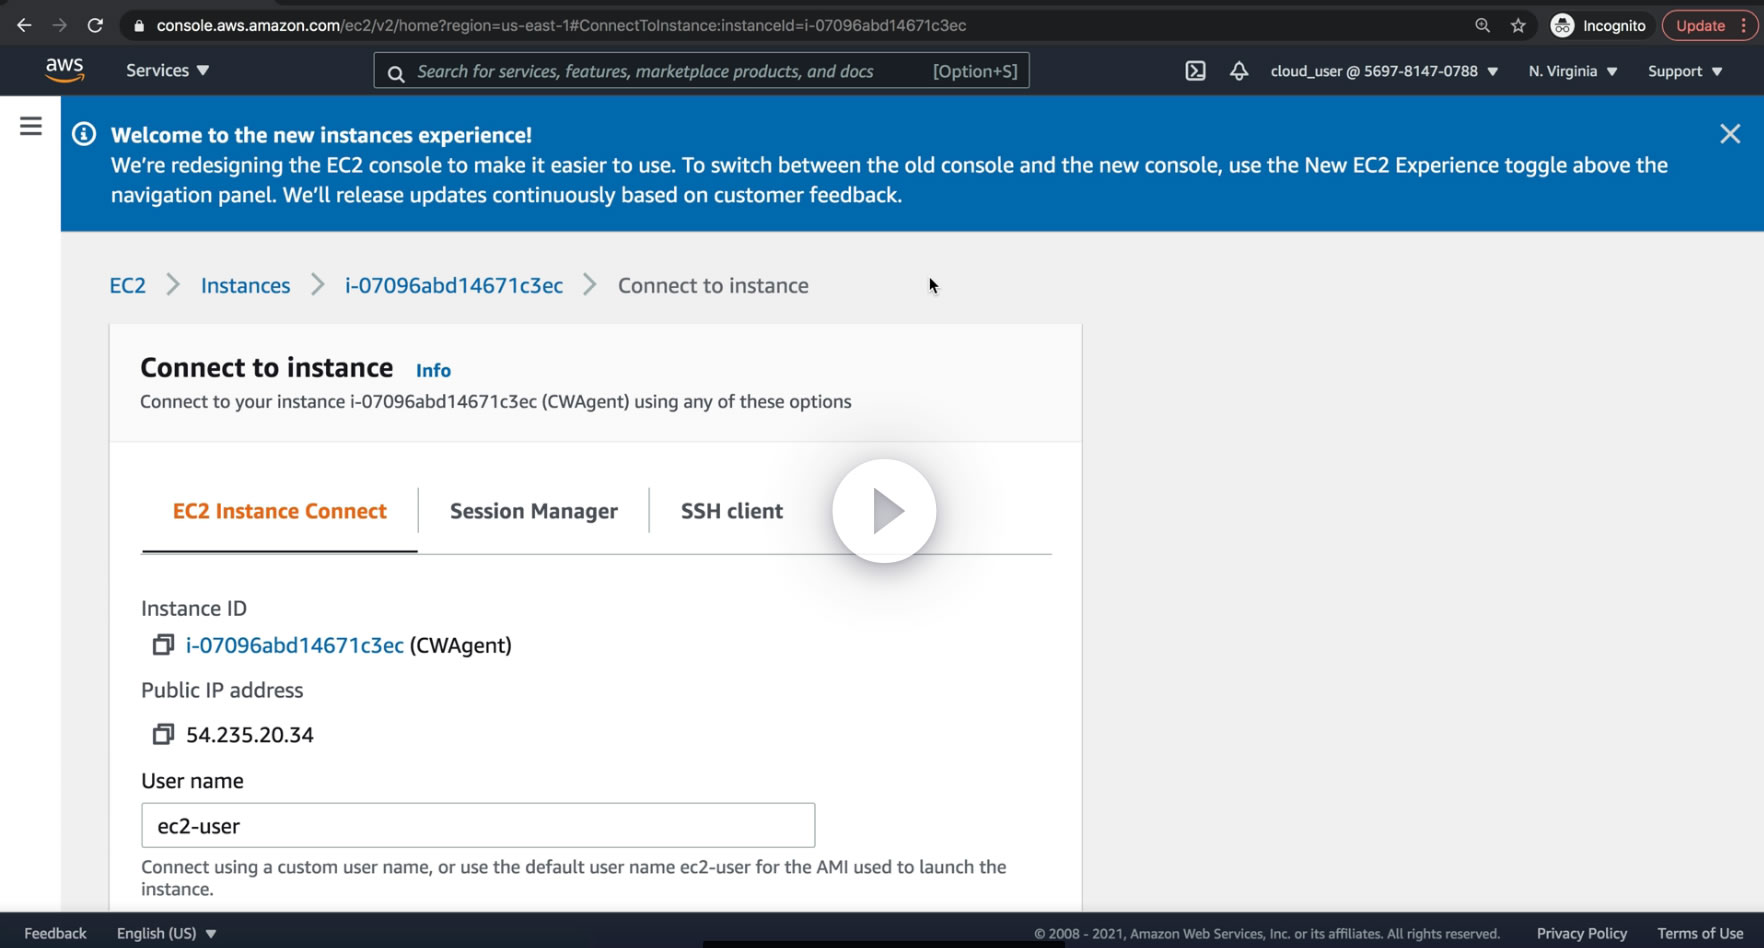
Task: Navigate to the EC2 breadcrumb link
Action: [x=128, y=286]
